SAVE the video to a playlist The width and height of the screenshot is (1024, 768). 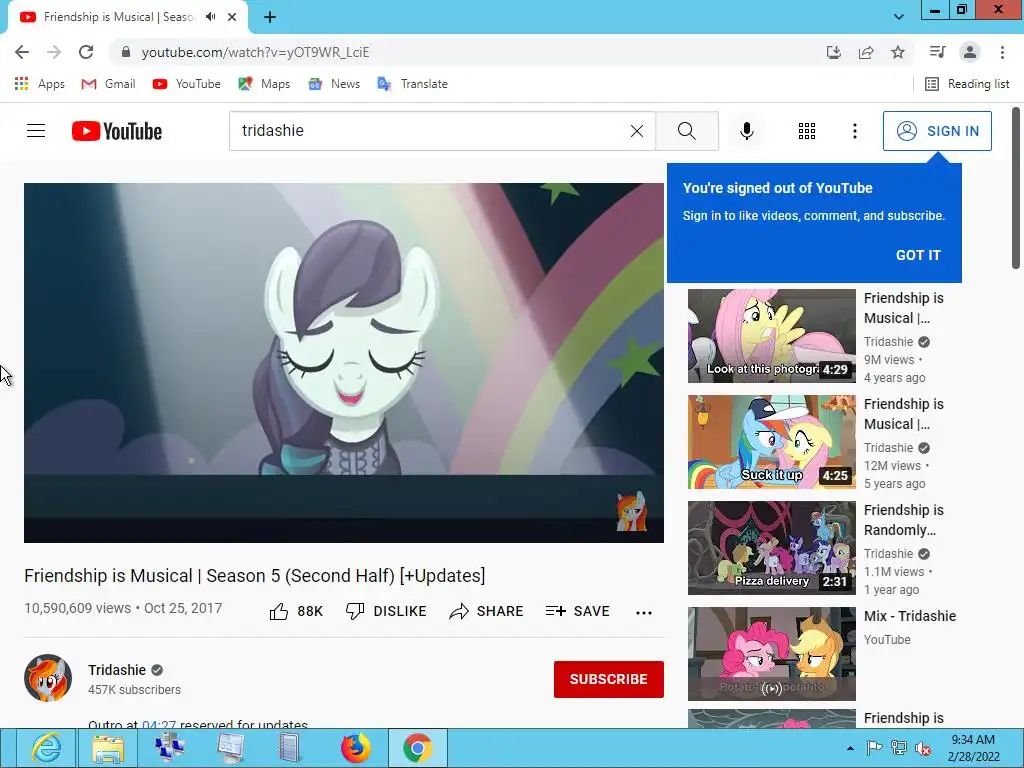577,611
